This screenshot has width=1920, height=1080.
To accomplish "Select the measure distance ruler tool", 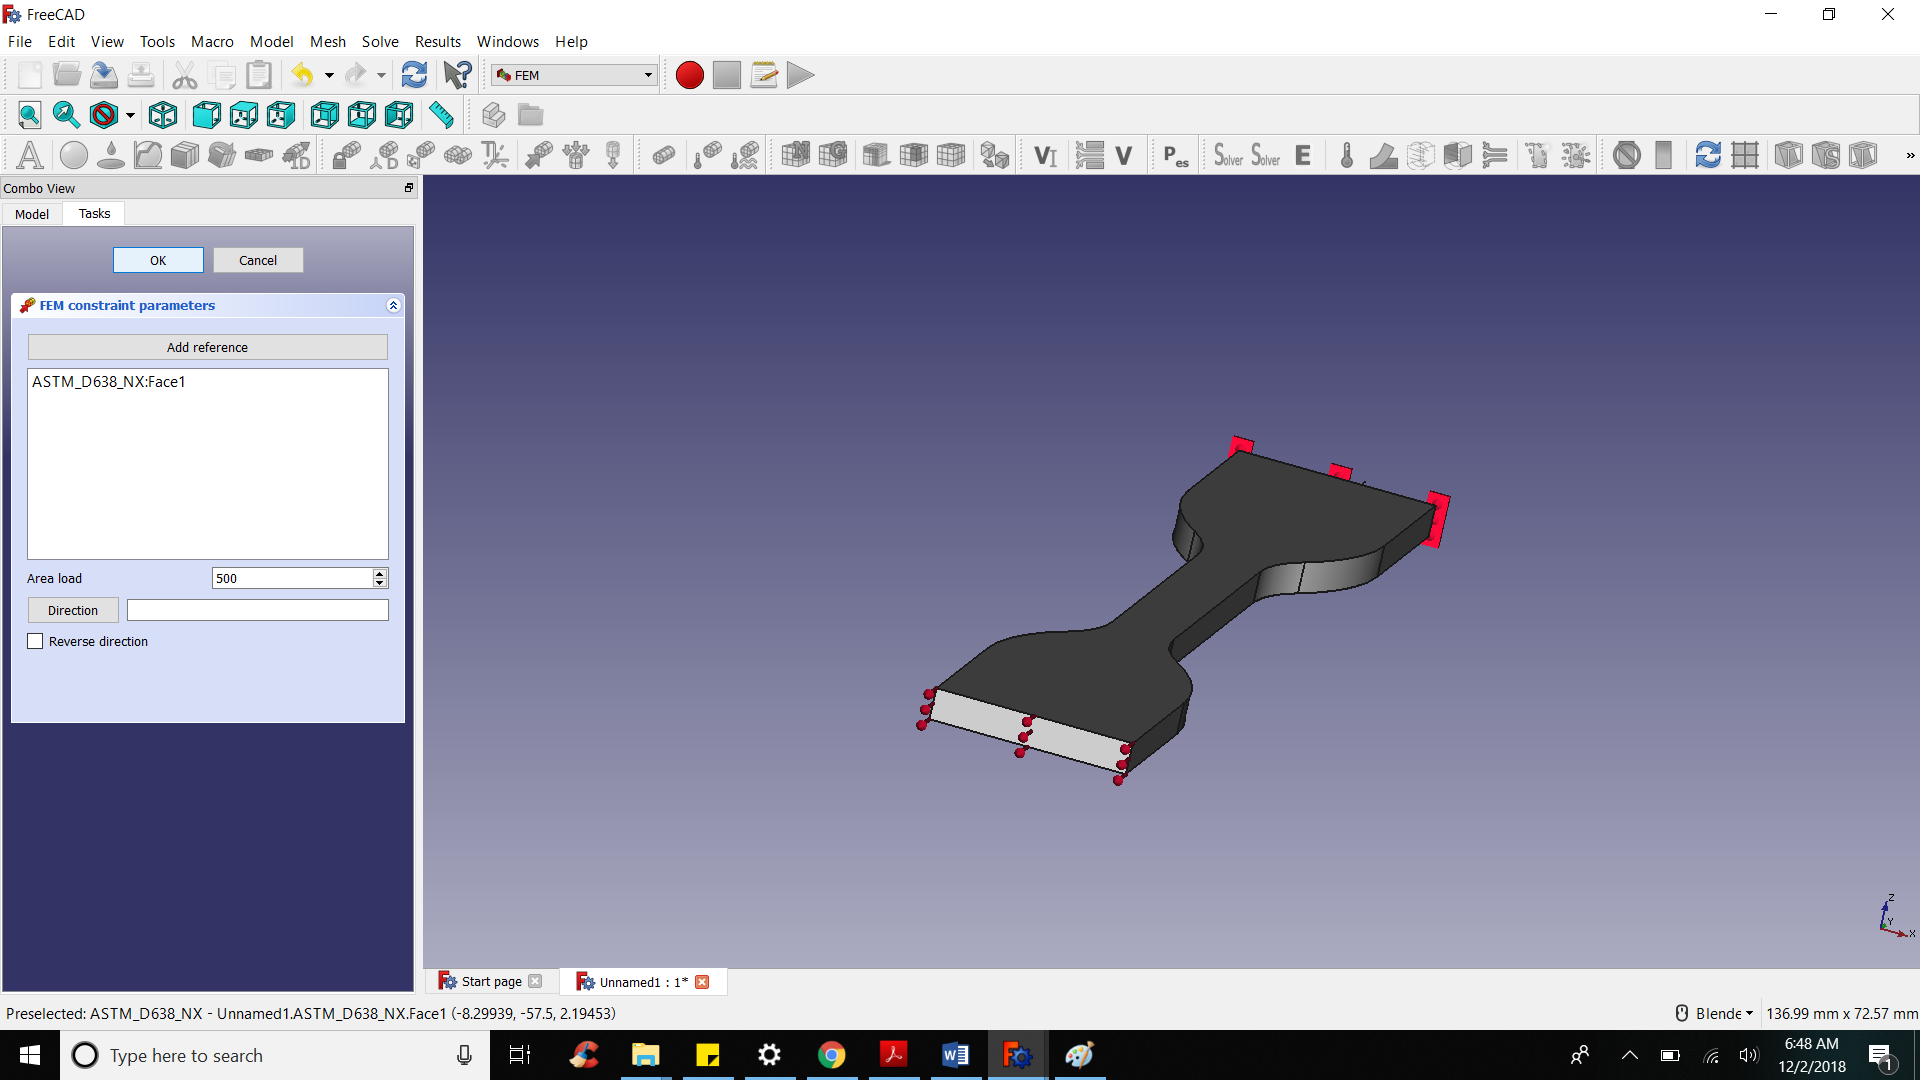I will click(x=441, y=115).
